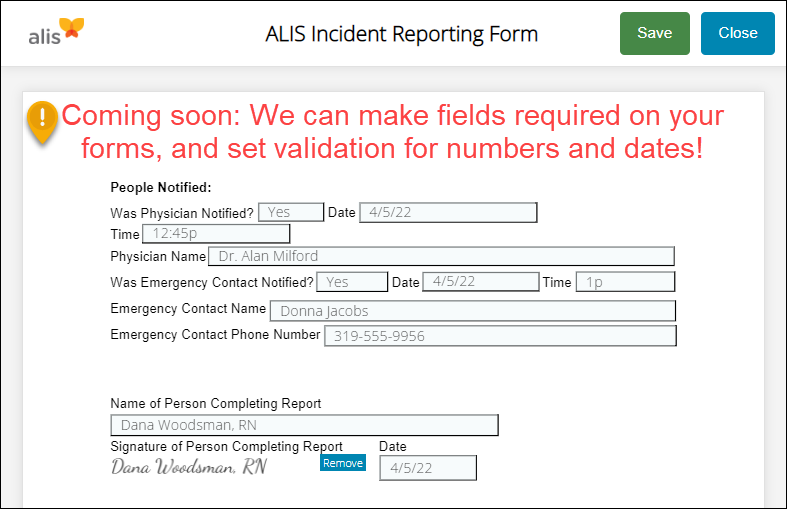Edit the Was Physician Notified field
The width and height of the screenshot is (787, 509).
[291, 212]
